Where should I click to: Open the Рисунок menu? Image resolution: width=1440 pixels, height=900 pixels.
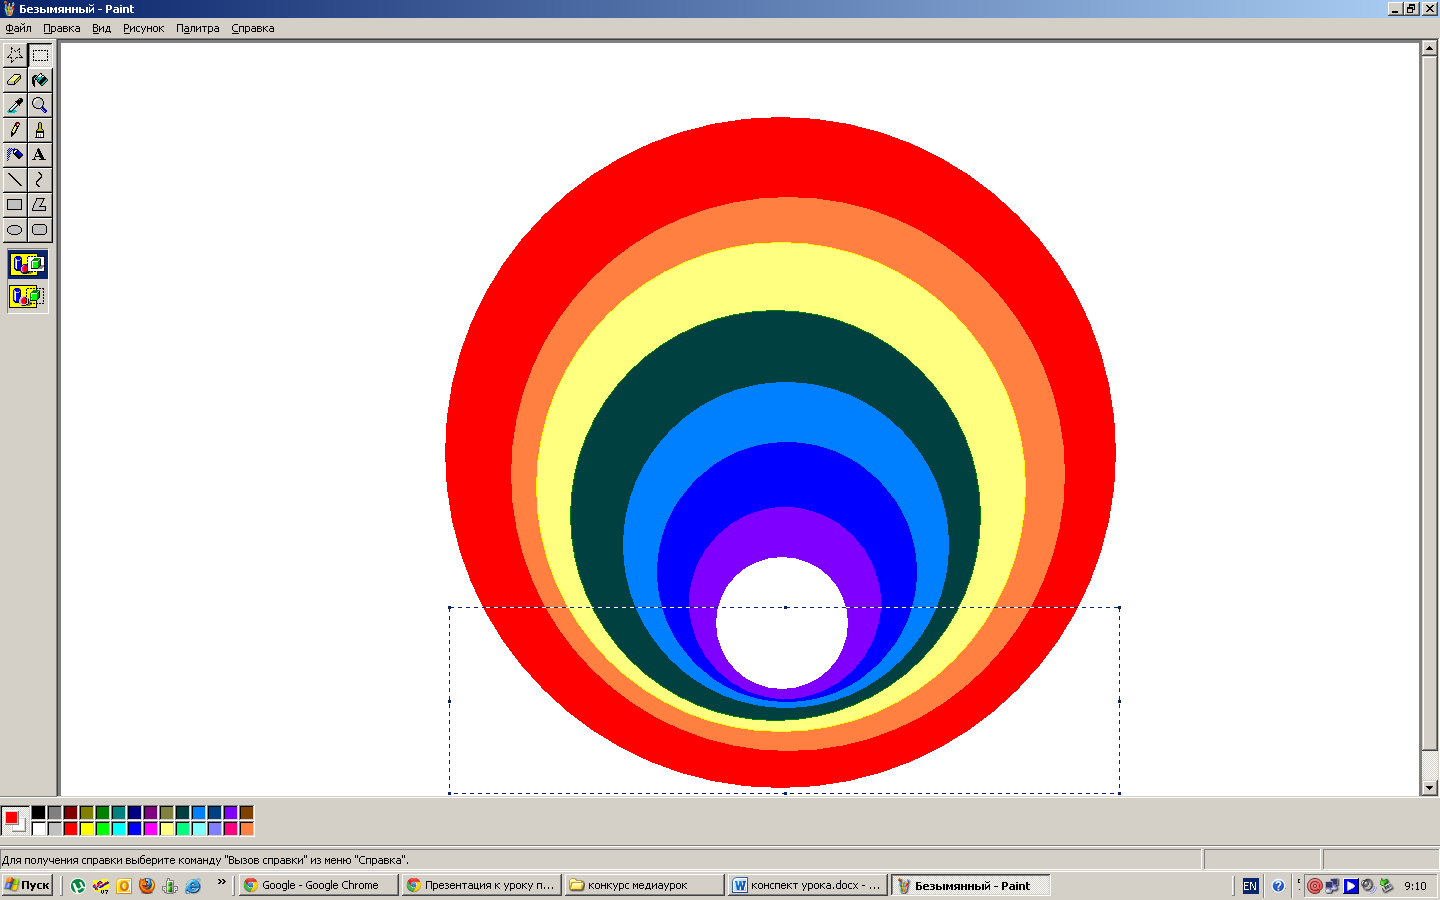pyautogui.click(x=143, y=28)
